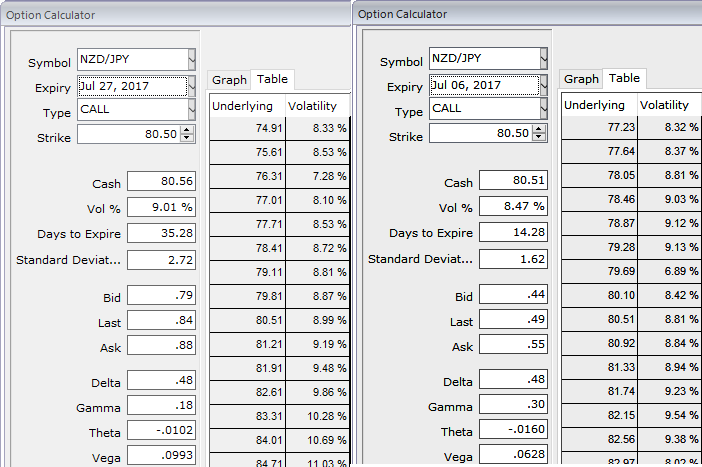This screenshot has height=467, width=702.
Task: Click Days to Expire field showing 14.28
Action: [x=514, y=232]
